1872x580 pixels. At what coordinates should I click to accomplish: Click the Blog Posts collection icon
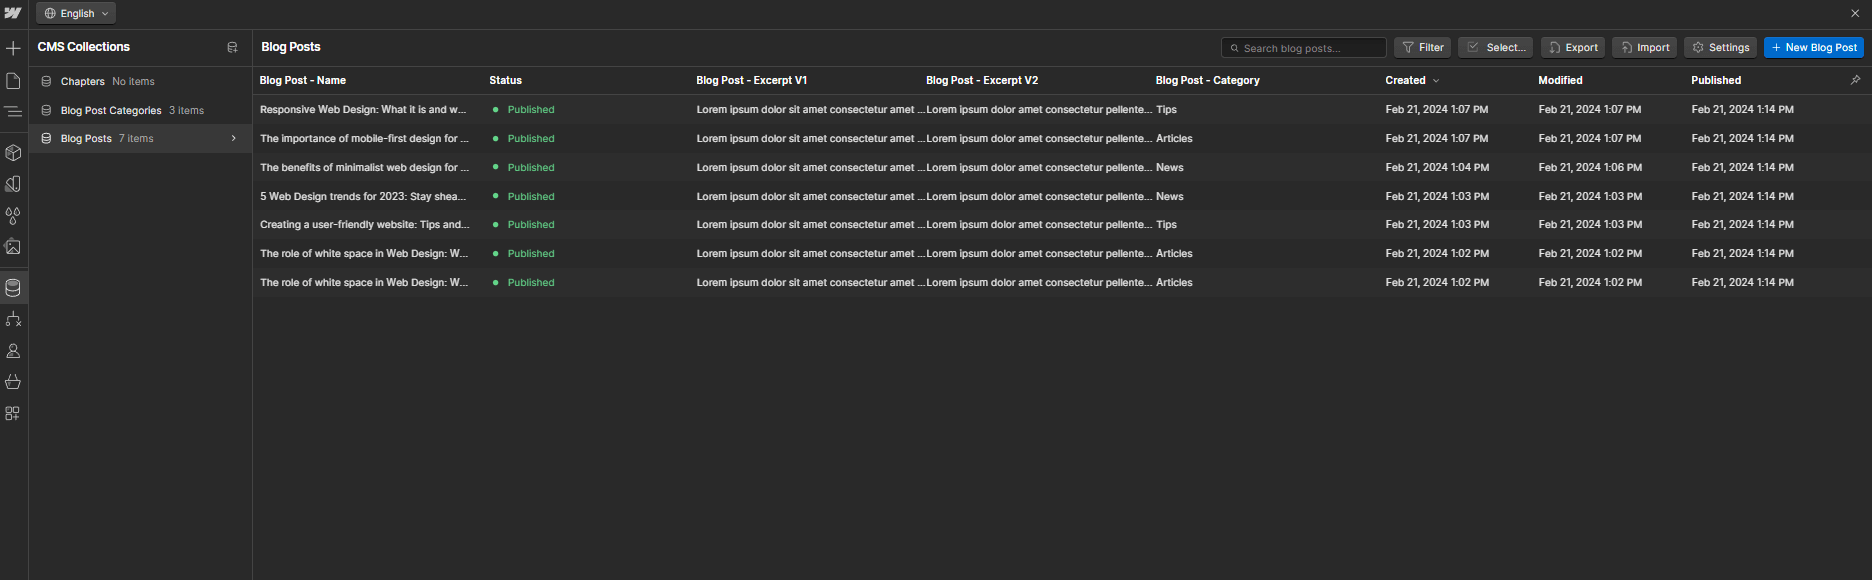coord(46,138)
